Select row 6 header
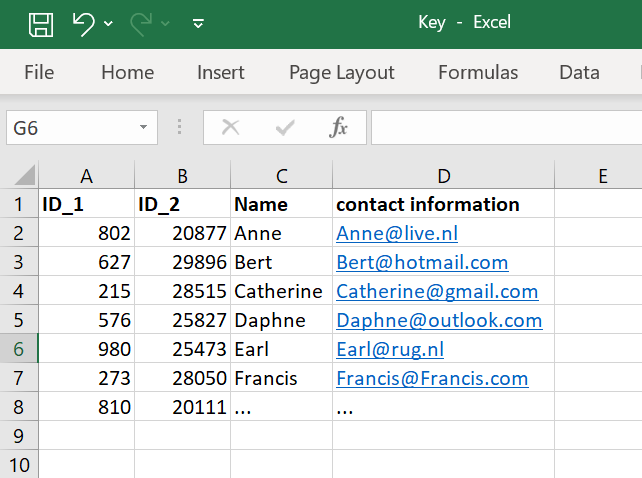Image resolution: width=642 pixels, height=478 pixels. 19,349
